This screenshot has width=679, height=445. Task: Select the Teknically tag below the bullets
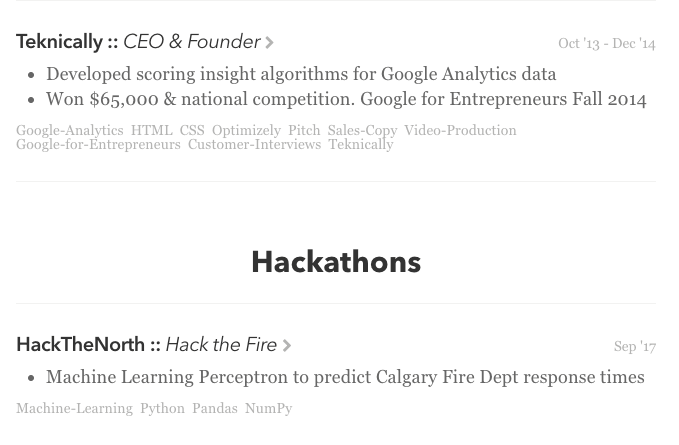tap(361, 144)
